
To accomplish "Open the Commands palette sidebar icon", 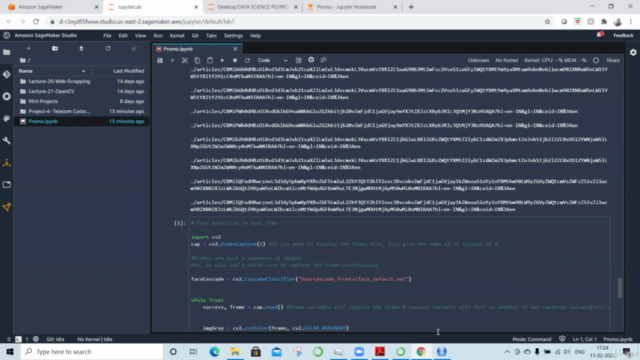I will (7, 118).
